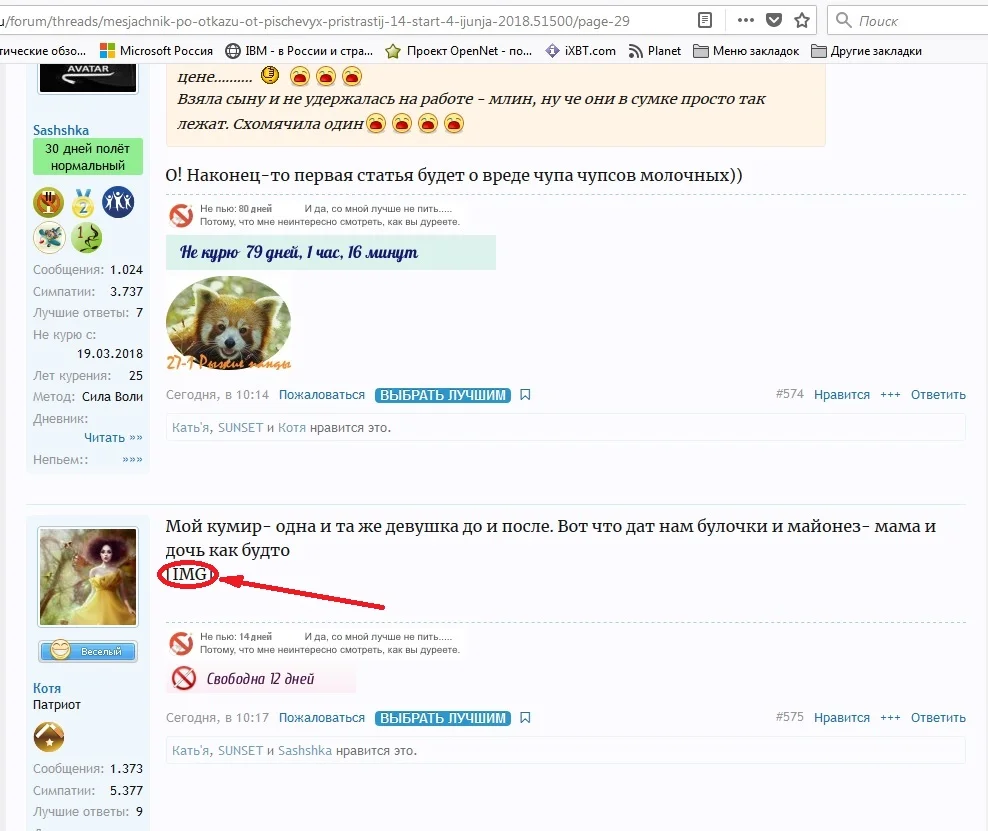988x831 pixels.
Task: Open Reader view from the address bar icon
Action: (703, 19)
